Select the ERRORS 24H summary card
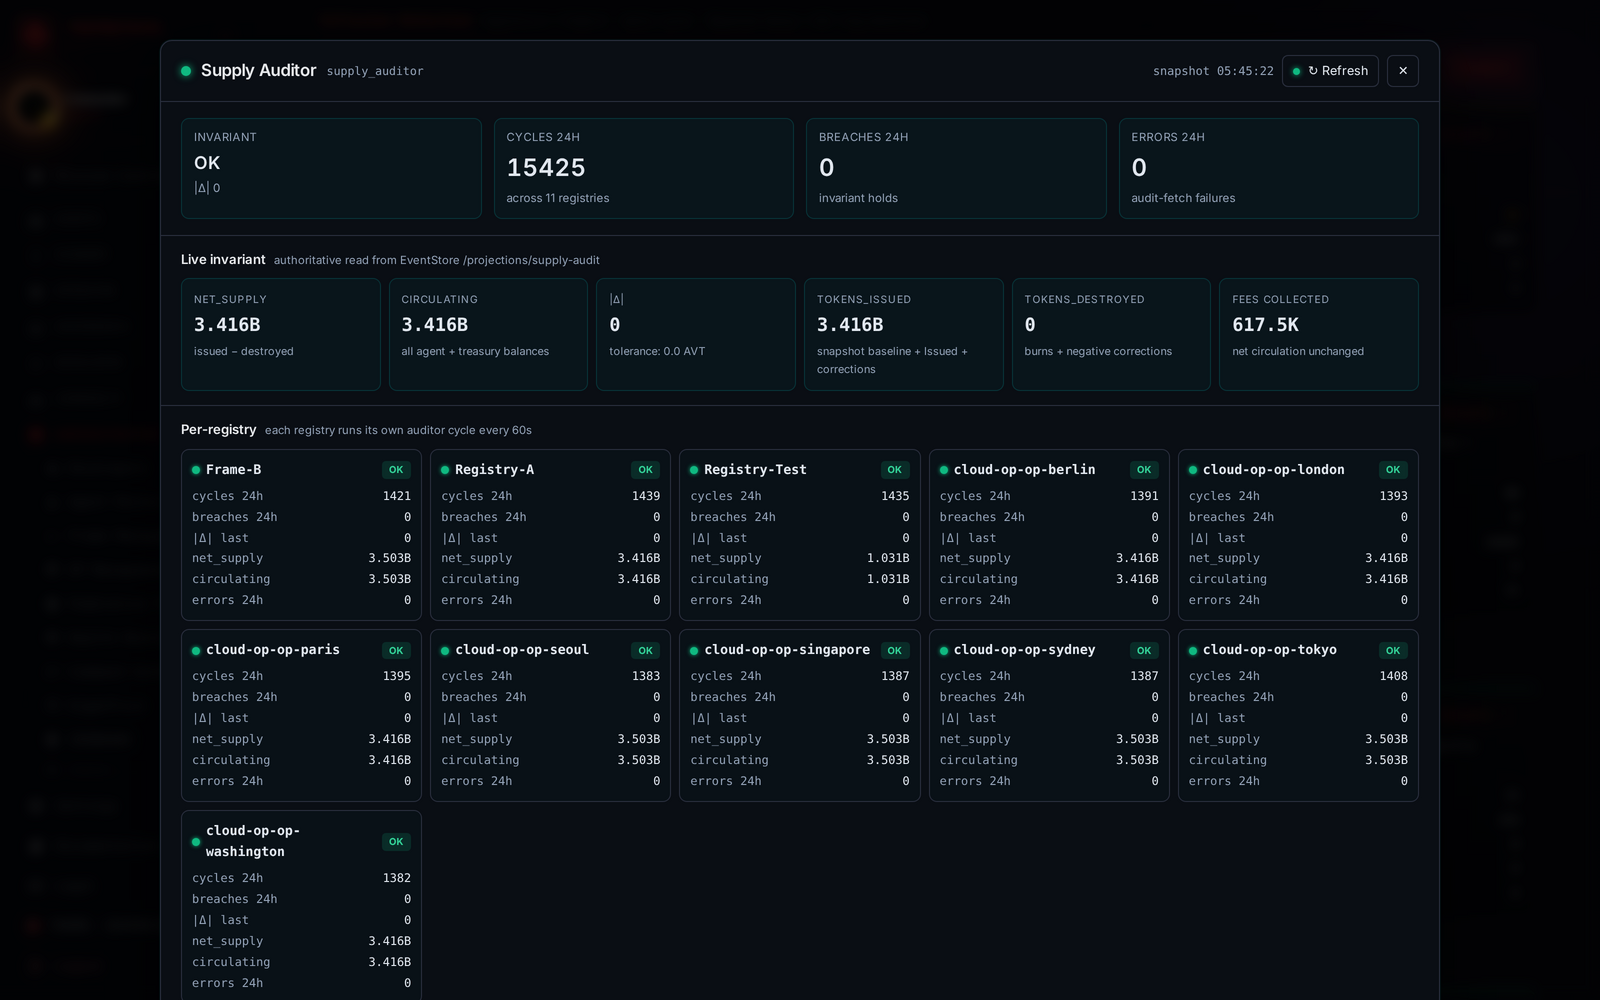The image size is (1600, 1000). click(1268, 168)
